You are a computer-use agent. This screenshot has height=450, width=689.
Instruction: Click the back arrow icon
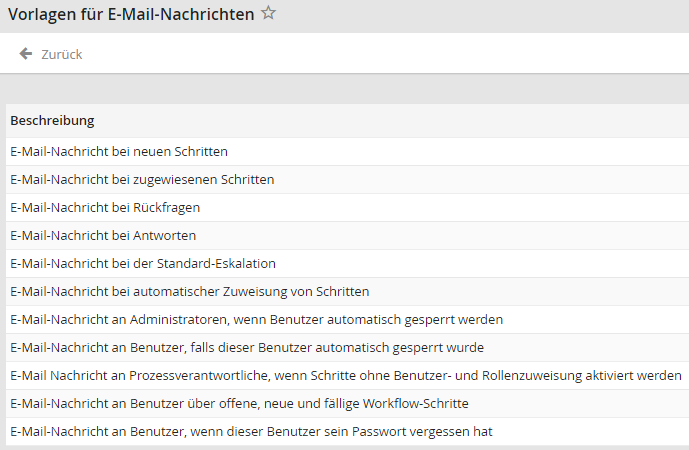click(26, 54)
